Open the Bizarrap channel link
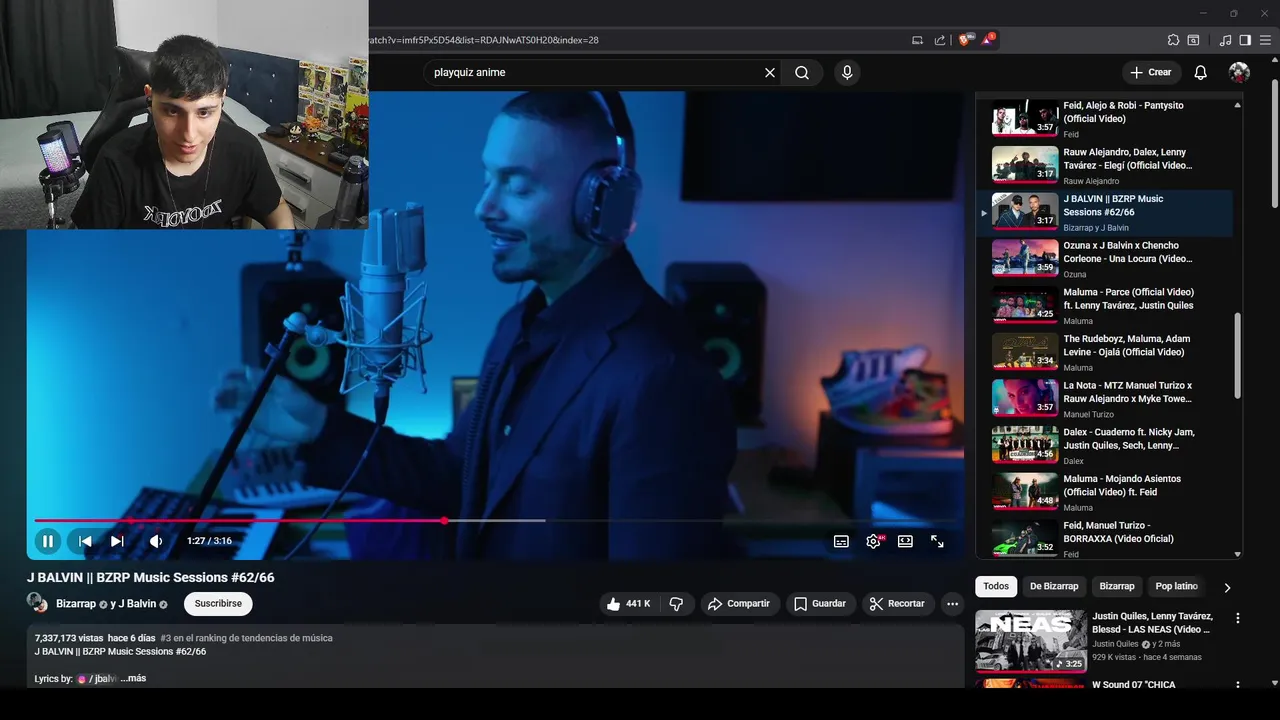Image resolution: width=1280 pixels, height=720 pixels. click(x=76, y=604)
